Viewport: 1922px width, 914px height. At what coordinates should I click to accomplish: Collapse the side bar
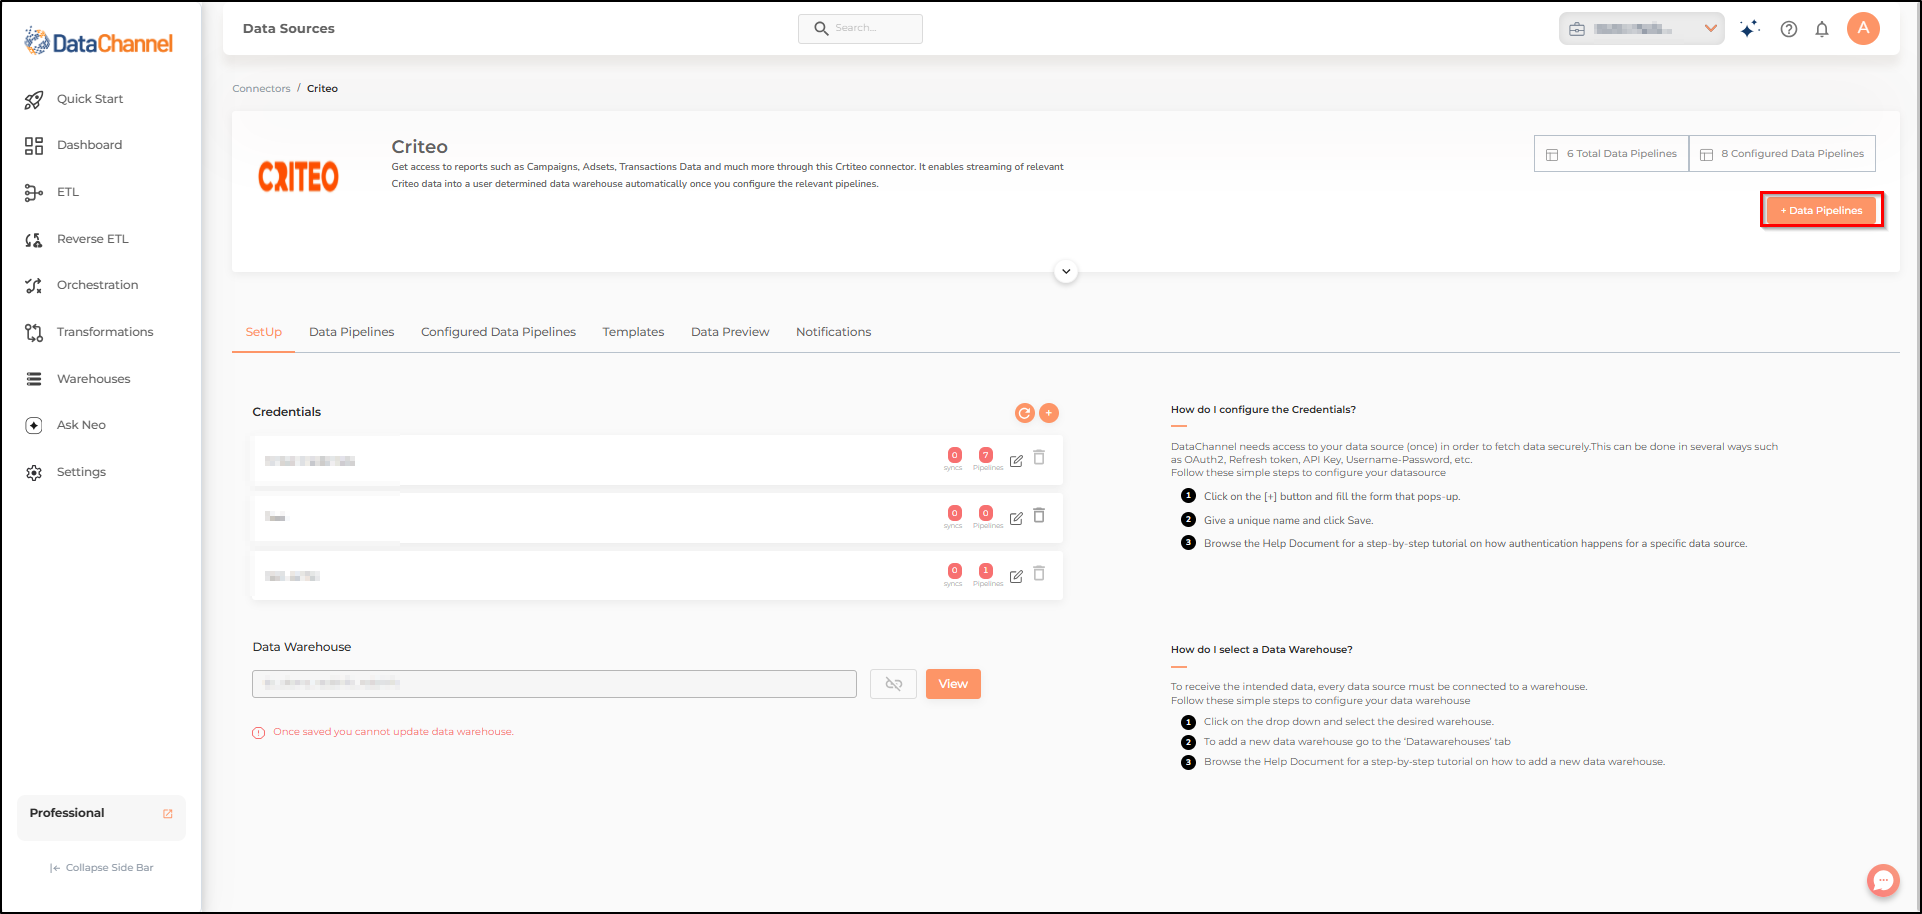pyautogui.click(x=101, y=868)
